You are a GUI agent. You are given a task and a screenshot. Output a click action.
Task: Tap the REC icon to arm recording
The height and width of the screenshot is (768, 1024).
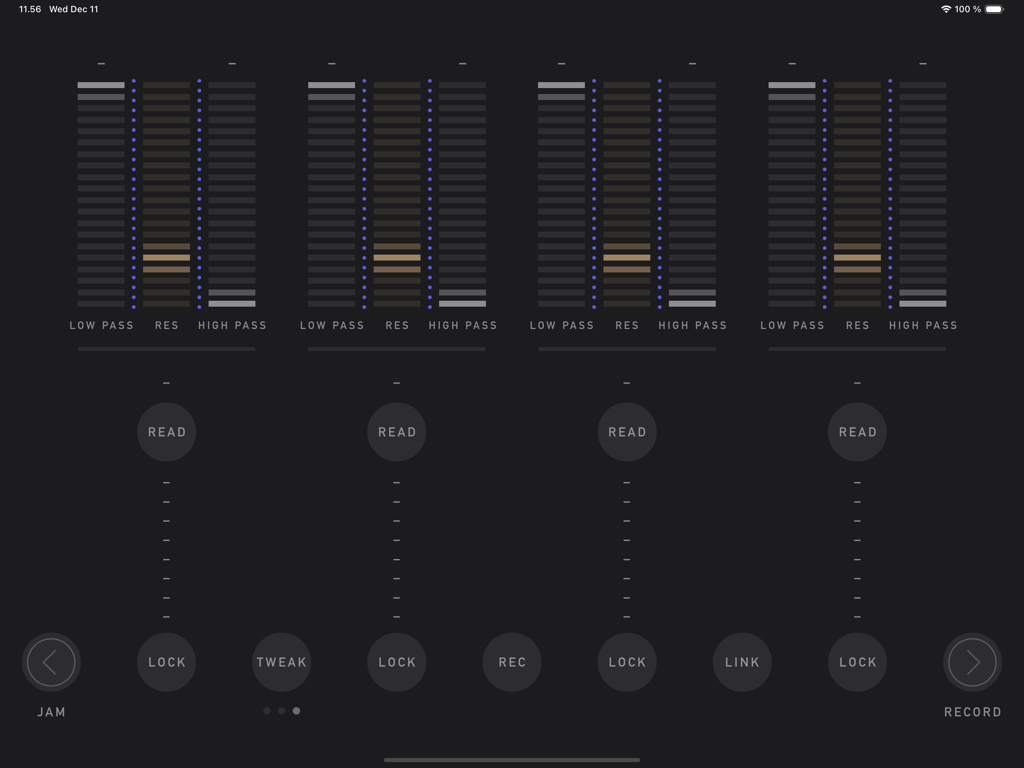(512, 662)
